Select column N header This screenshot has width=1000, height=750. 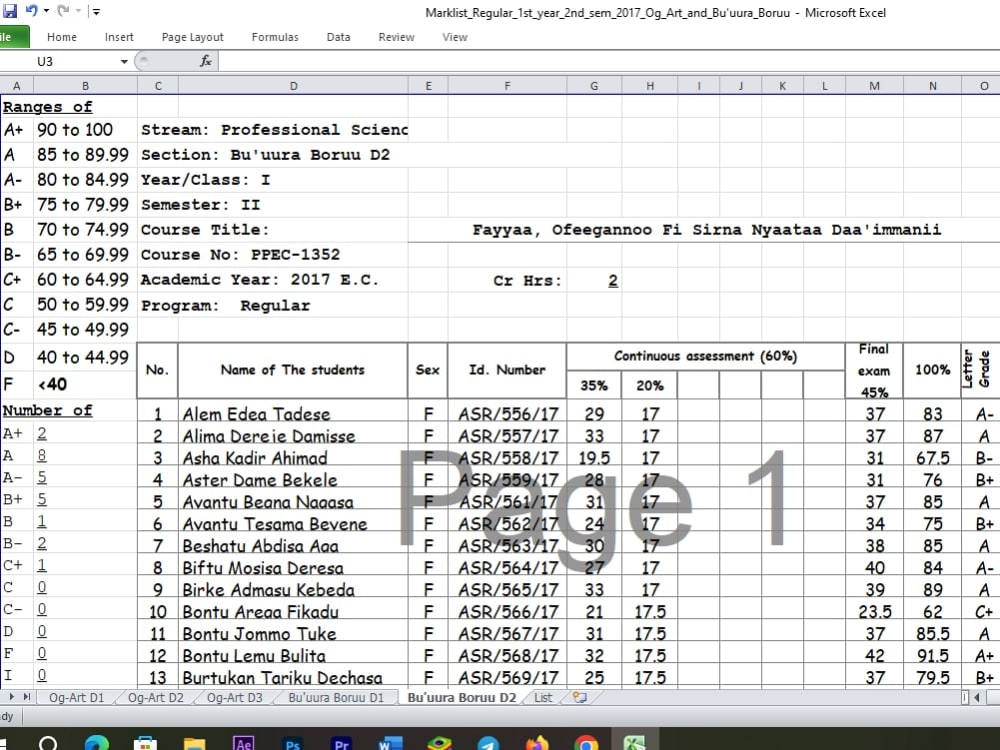click(x=932, y=85)
